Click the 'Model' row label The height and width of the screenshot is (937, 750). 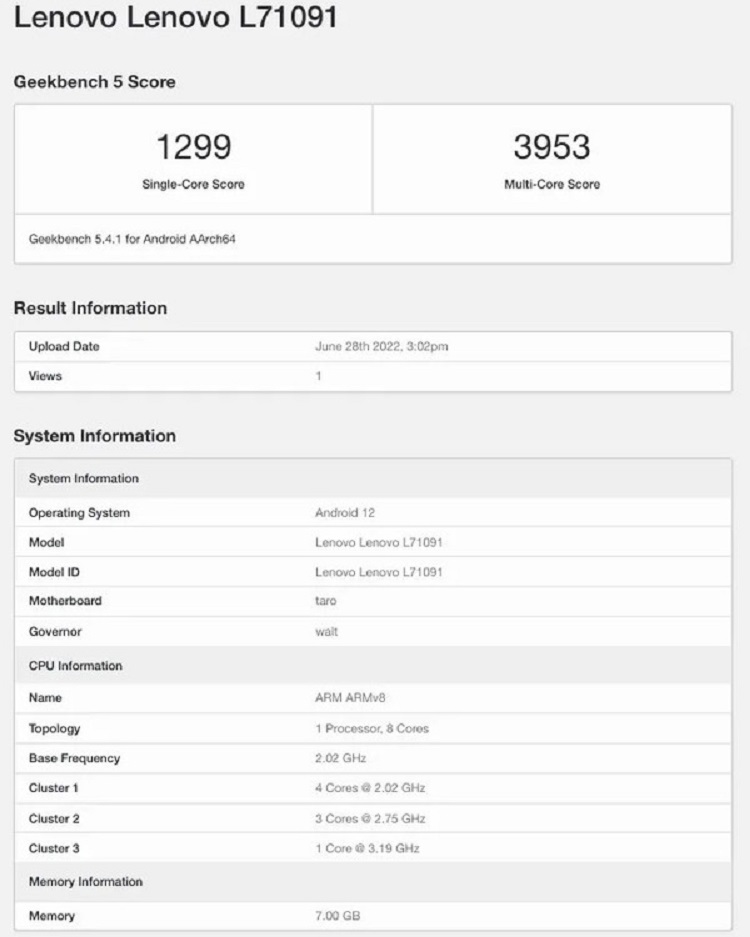tap(47, 543)
